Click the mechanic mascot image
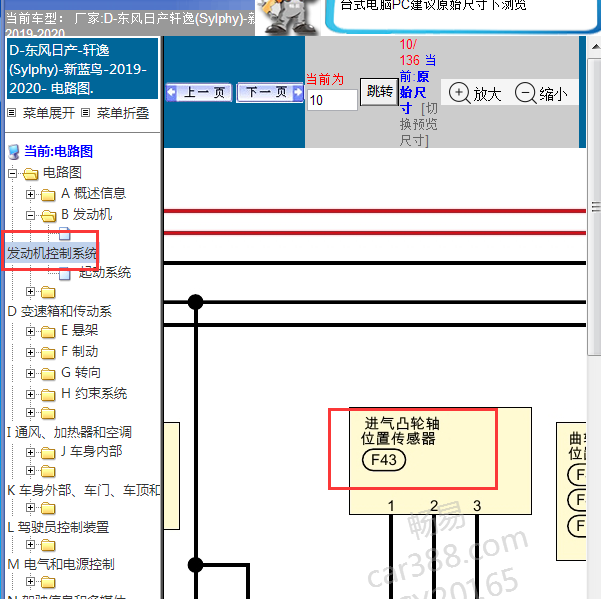 point(287,18)
